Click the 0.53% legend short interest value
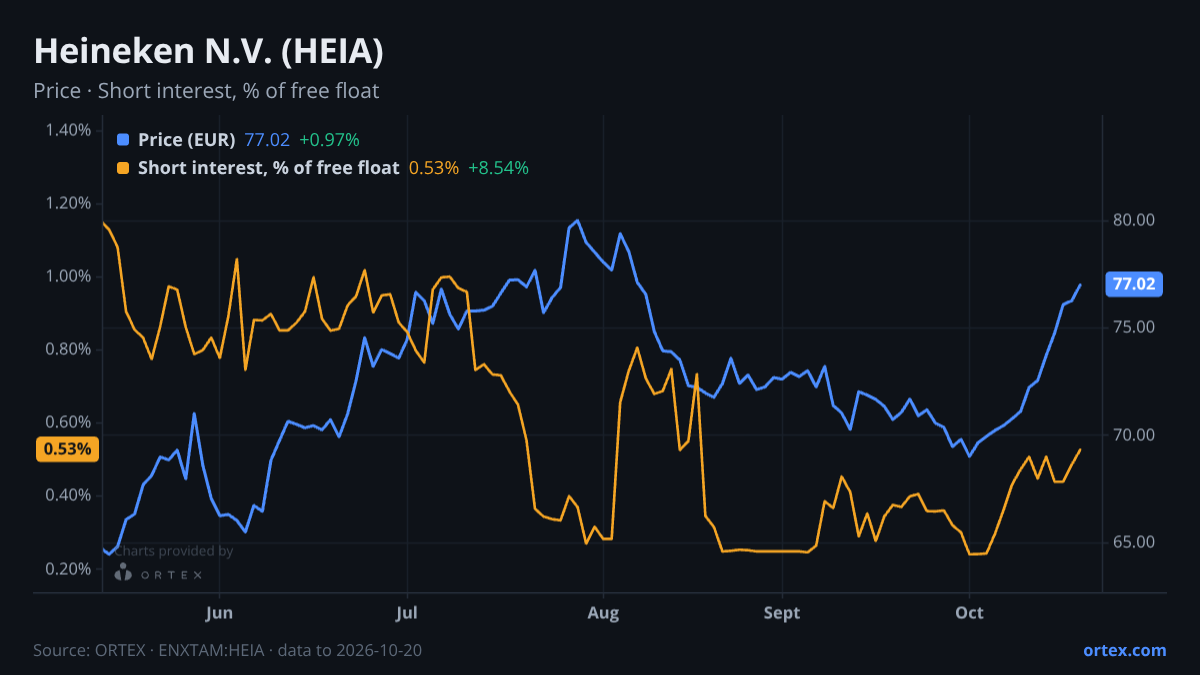The image size is (1200, 675). (434, 168)
